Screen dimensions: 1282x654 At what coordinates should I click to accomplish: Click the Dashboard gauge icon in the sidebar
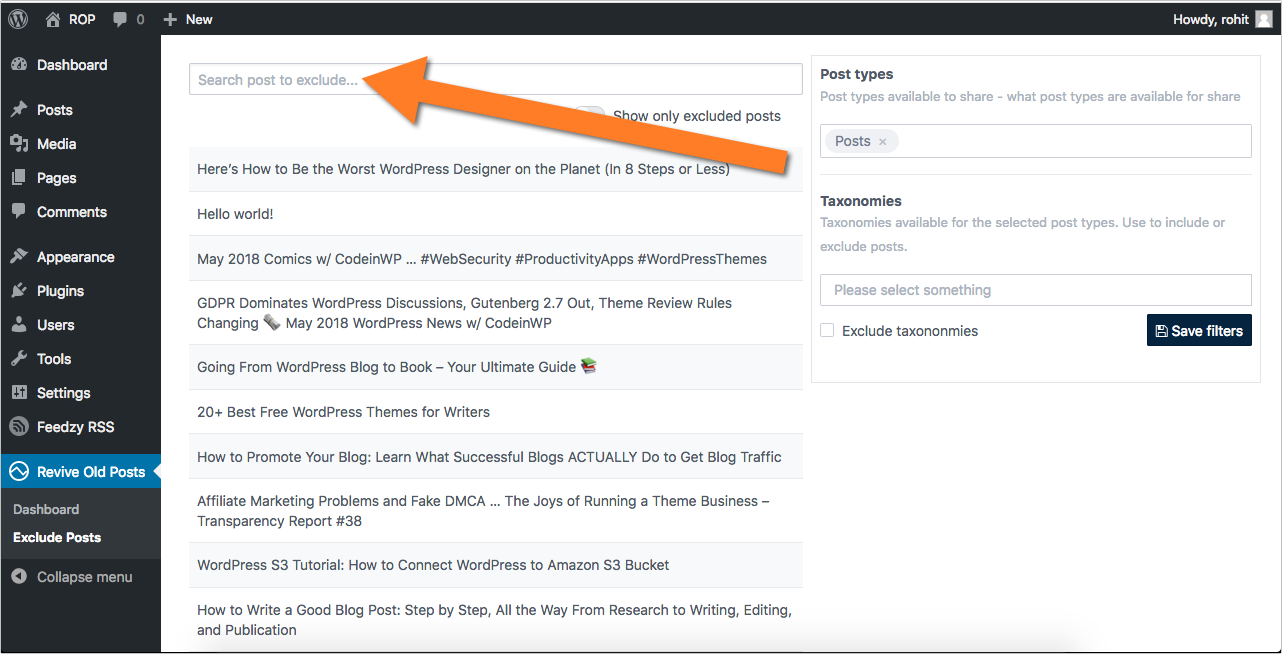[x=19, y=65]
